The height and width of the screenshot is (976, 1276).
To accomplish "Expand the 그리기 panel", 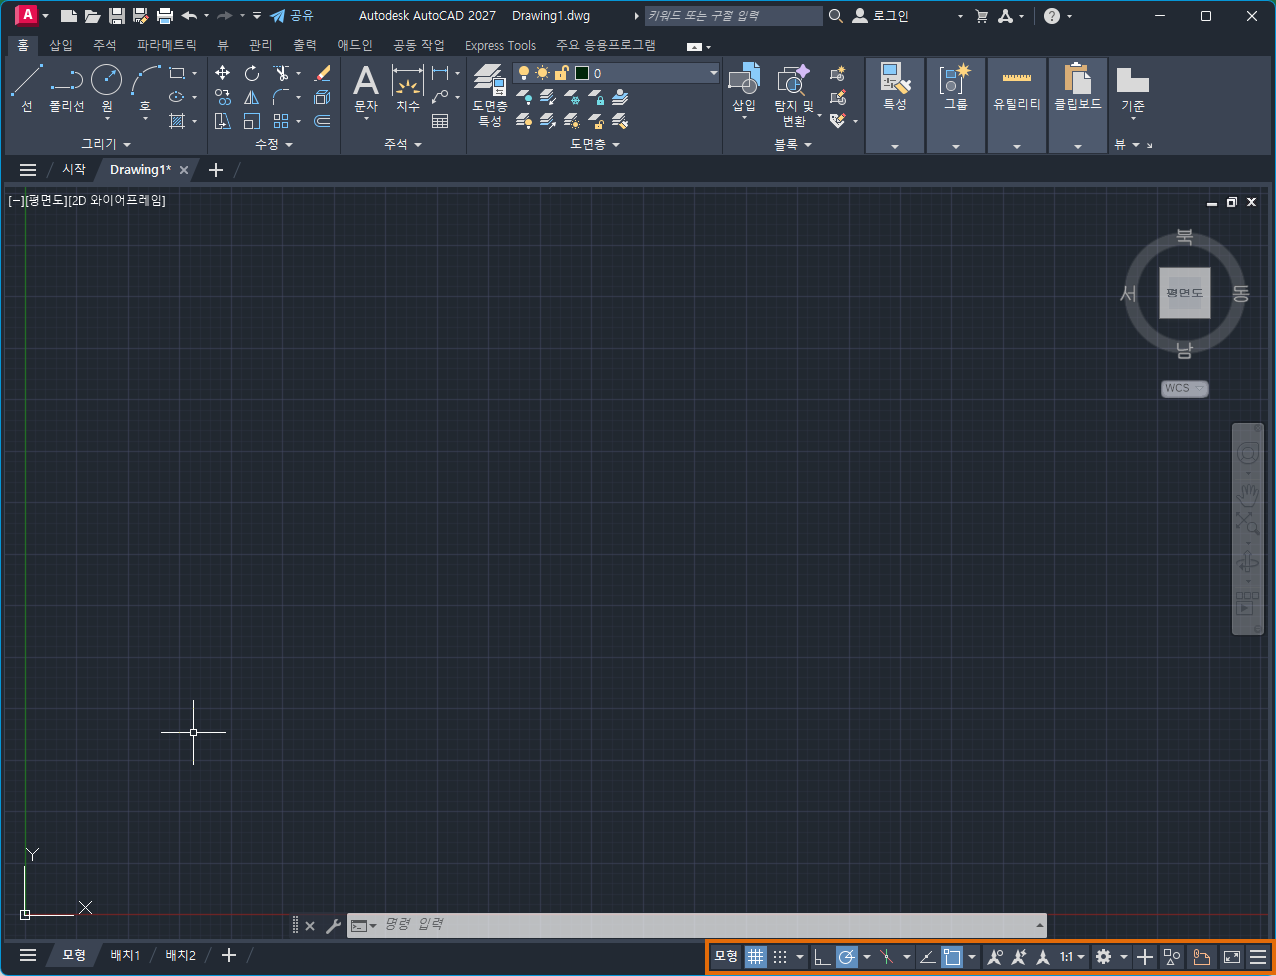I will tap(106, 144).
